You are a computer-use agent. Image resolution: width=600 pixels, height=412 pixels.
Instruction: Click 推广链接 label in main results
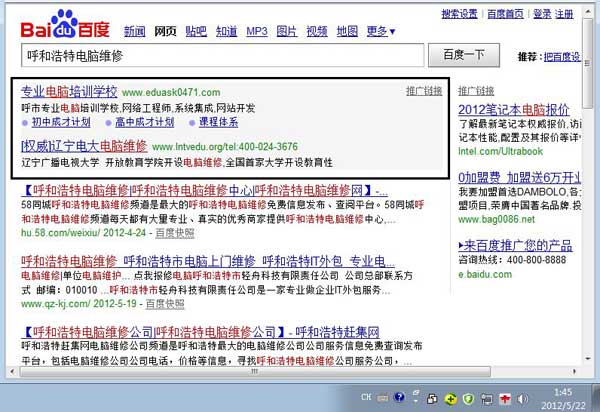(x=424, y=91)
